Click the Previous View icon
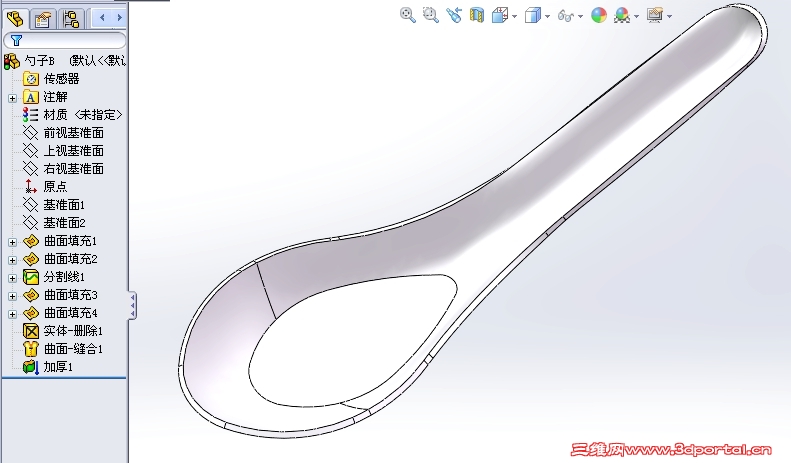This screenshot has width=791, height=463. pos(454,15)
